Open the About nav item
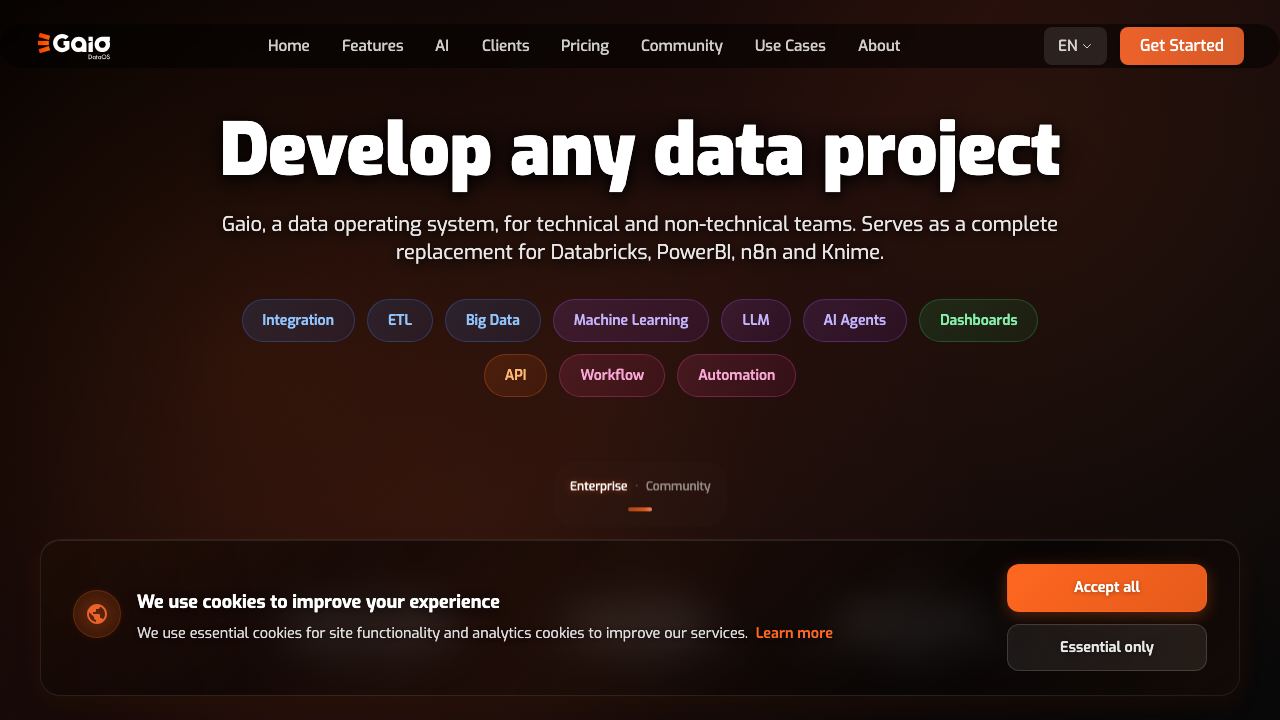 879,46
